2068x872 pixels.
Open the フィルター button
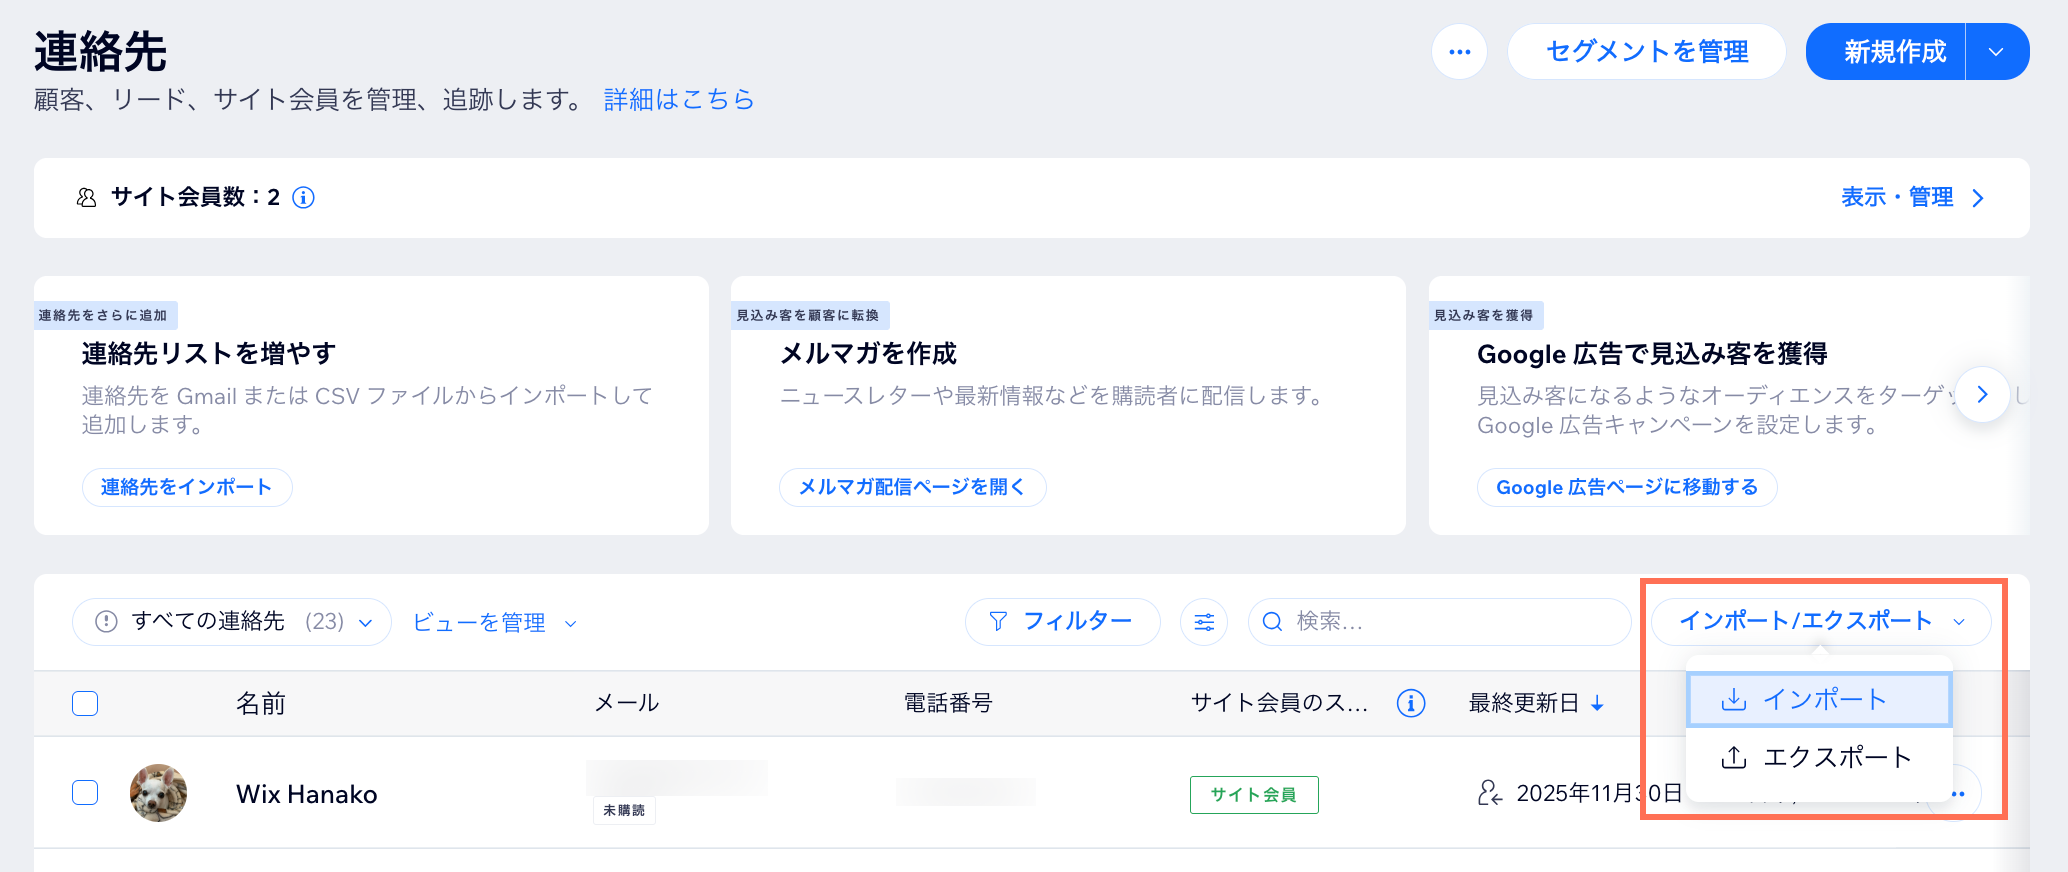click(x=1062, y=622)
